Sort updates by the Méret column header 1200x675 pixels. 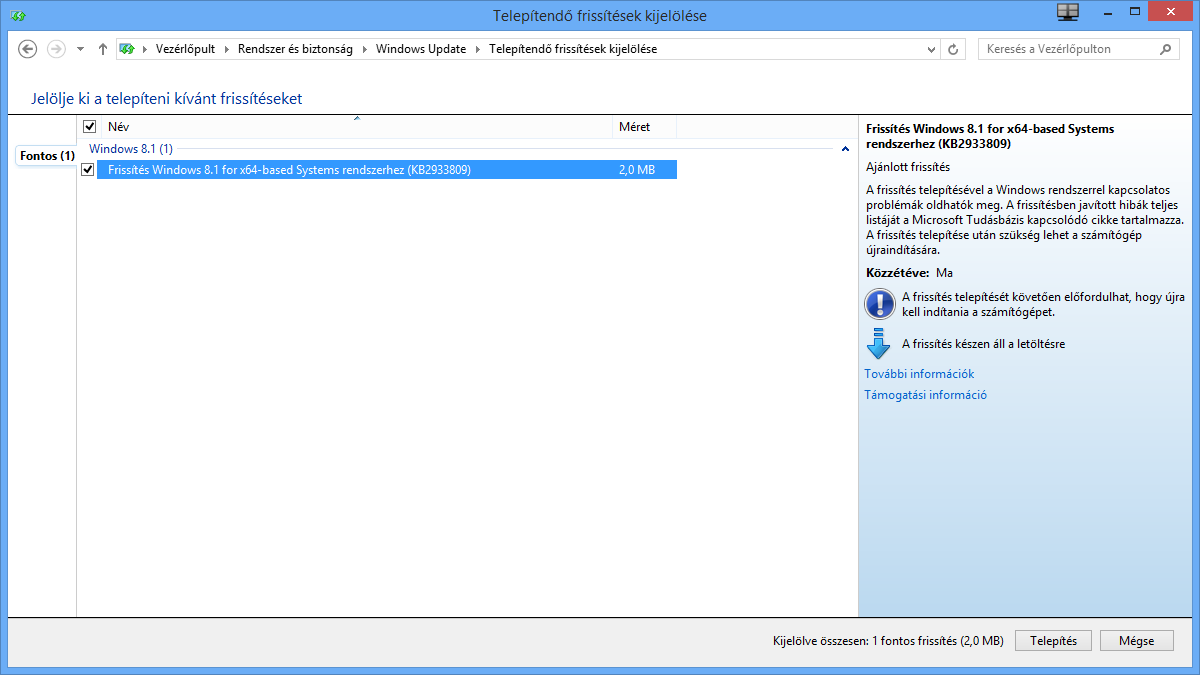645,127
